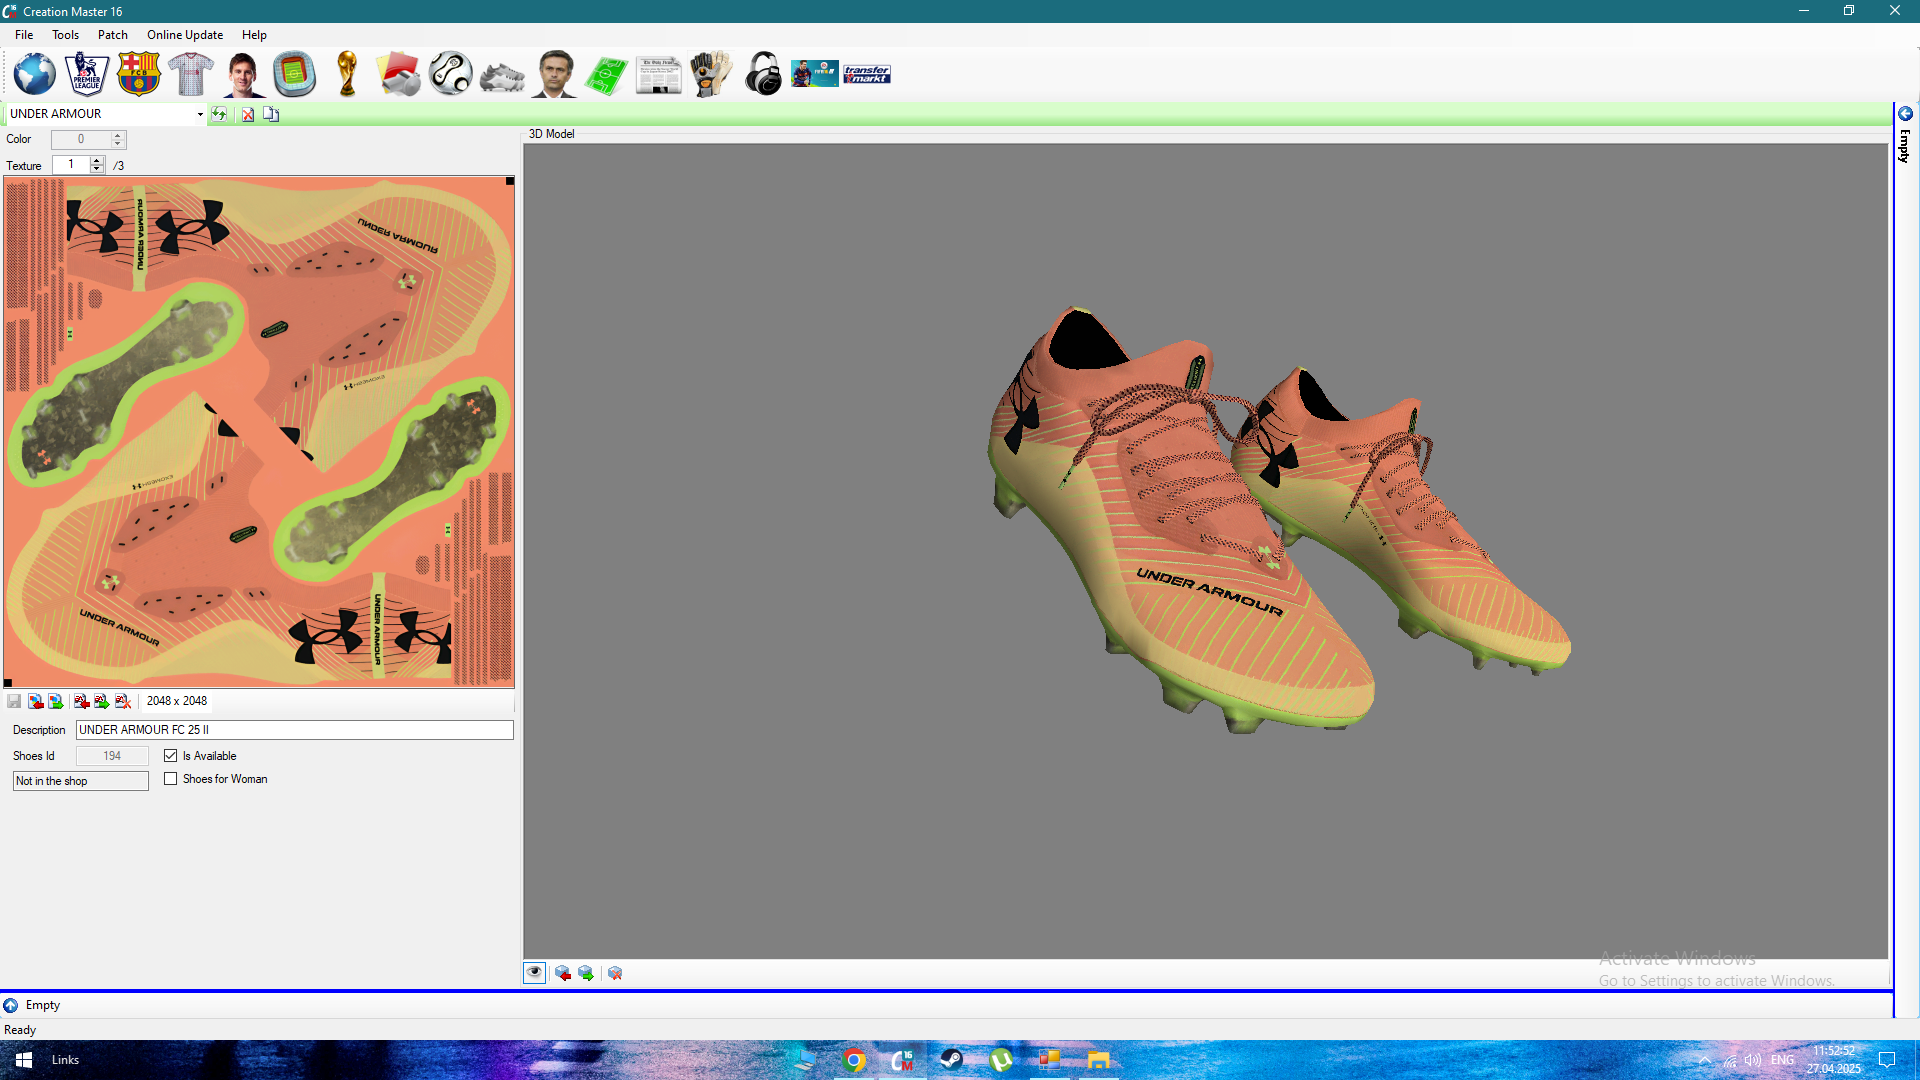The image size is (1920, 1080).
Task: Remove 3D model with red X
Action: click(x=615, y=973)
